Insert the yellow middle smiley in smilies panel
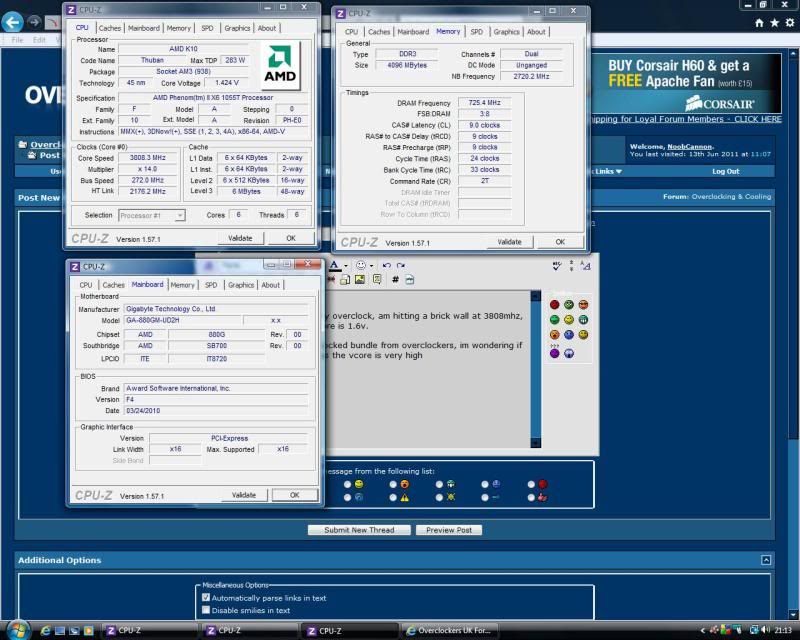Screen dimensions: 800x640 (569, 320)
